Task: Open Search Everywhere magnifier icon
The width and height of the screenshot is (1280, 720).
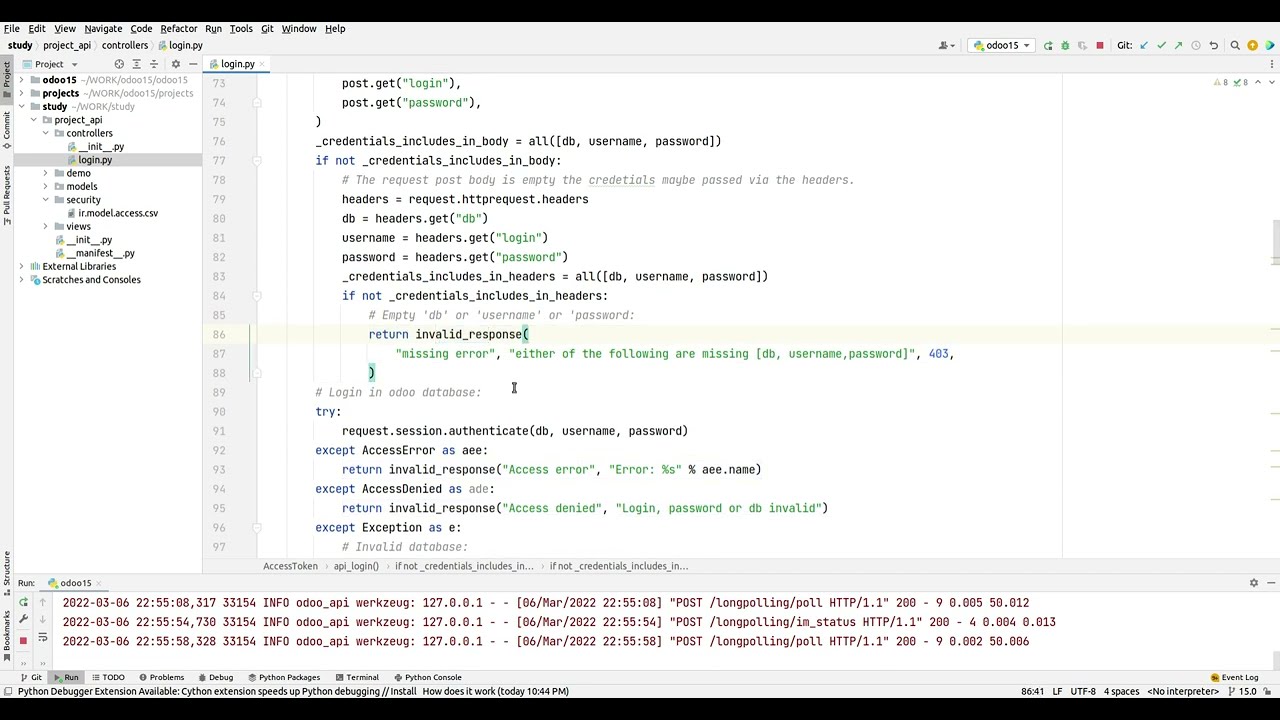Action: pyautogui.click(x=1235, y=45)
